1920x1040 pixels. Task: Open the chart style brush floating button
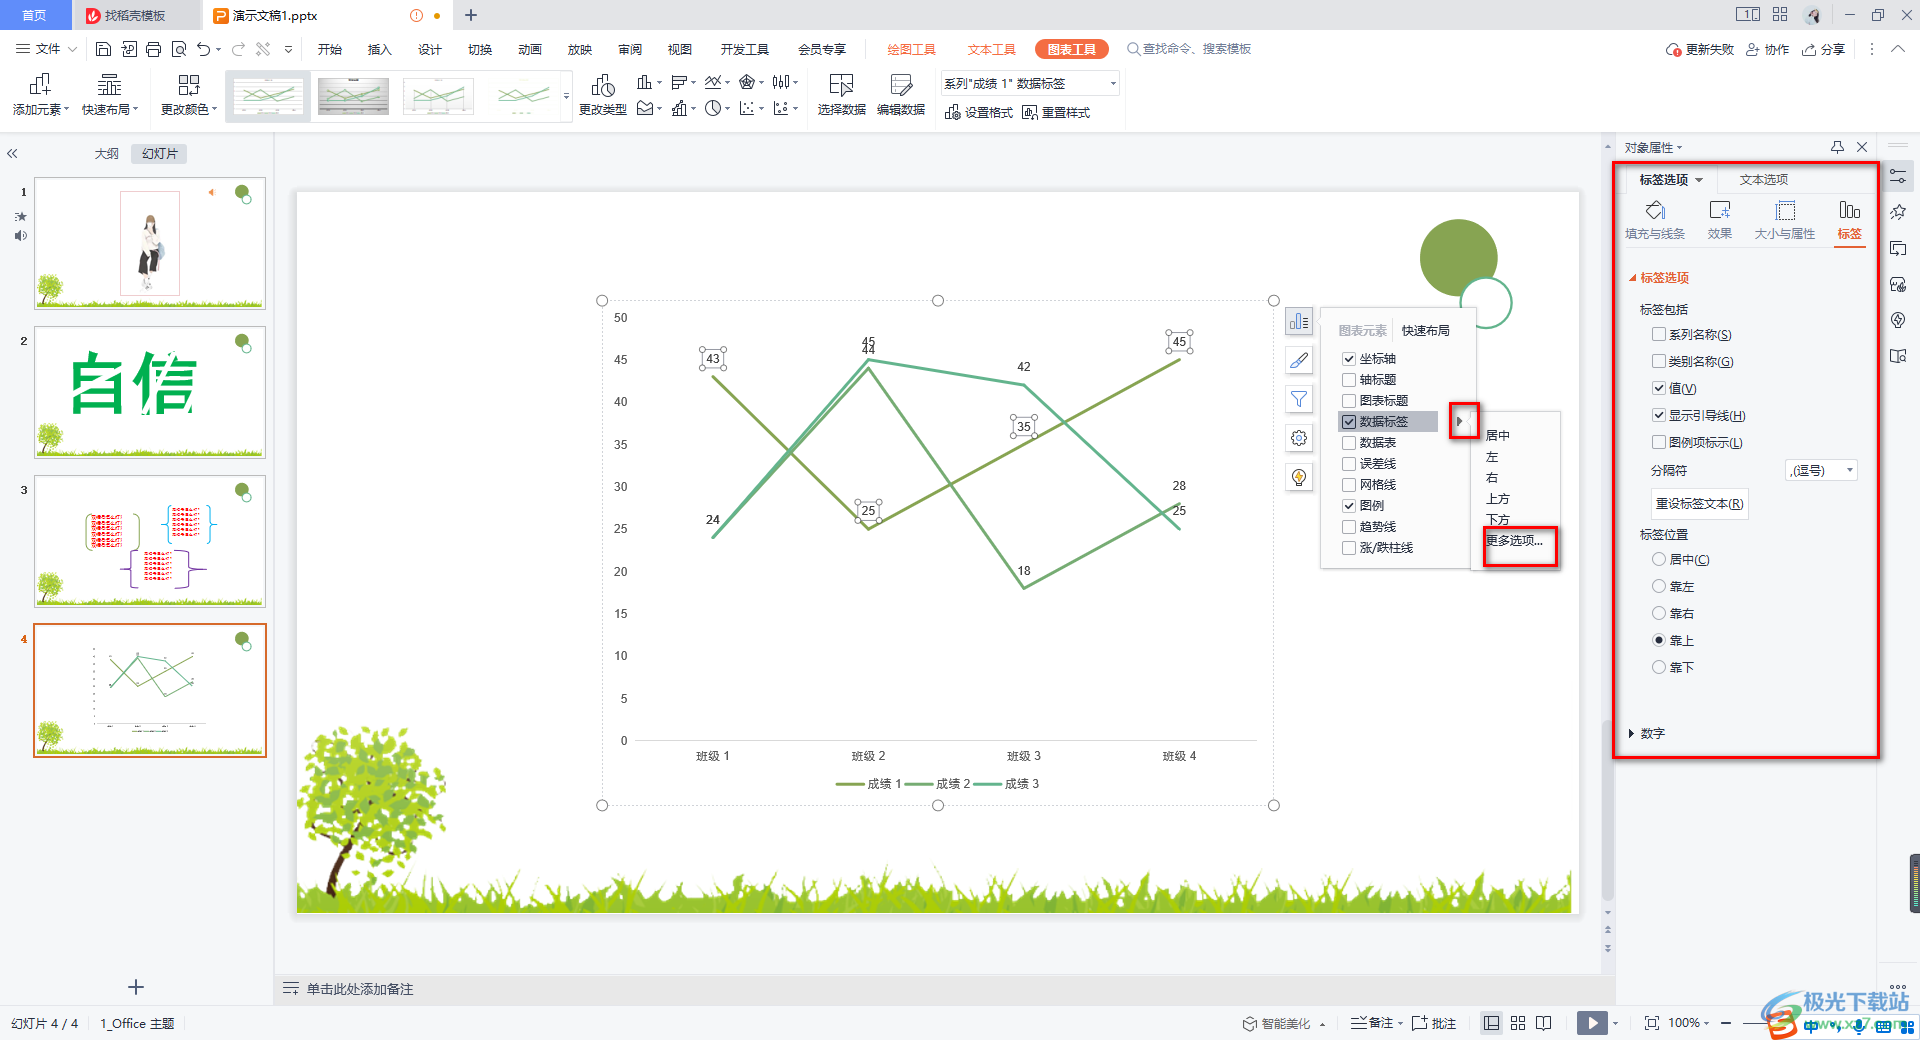tap(1299, 360)
